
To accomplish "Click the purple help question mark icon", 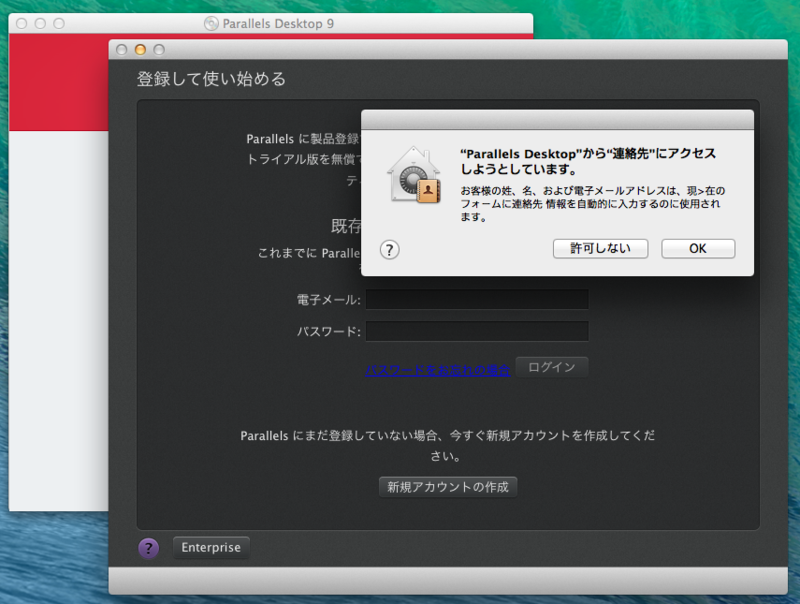I will click(x=150, y=547).
